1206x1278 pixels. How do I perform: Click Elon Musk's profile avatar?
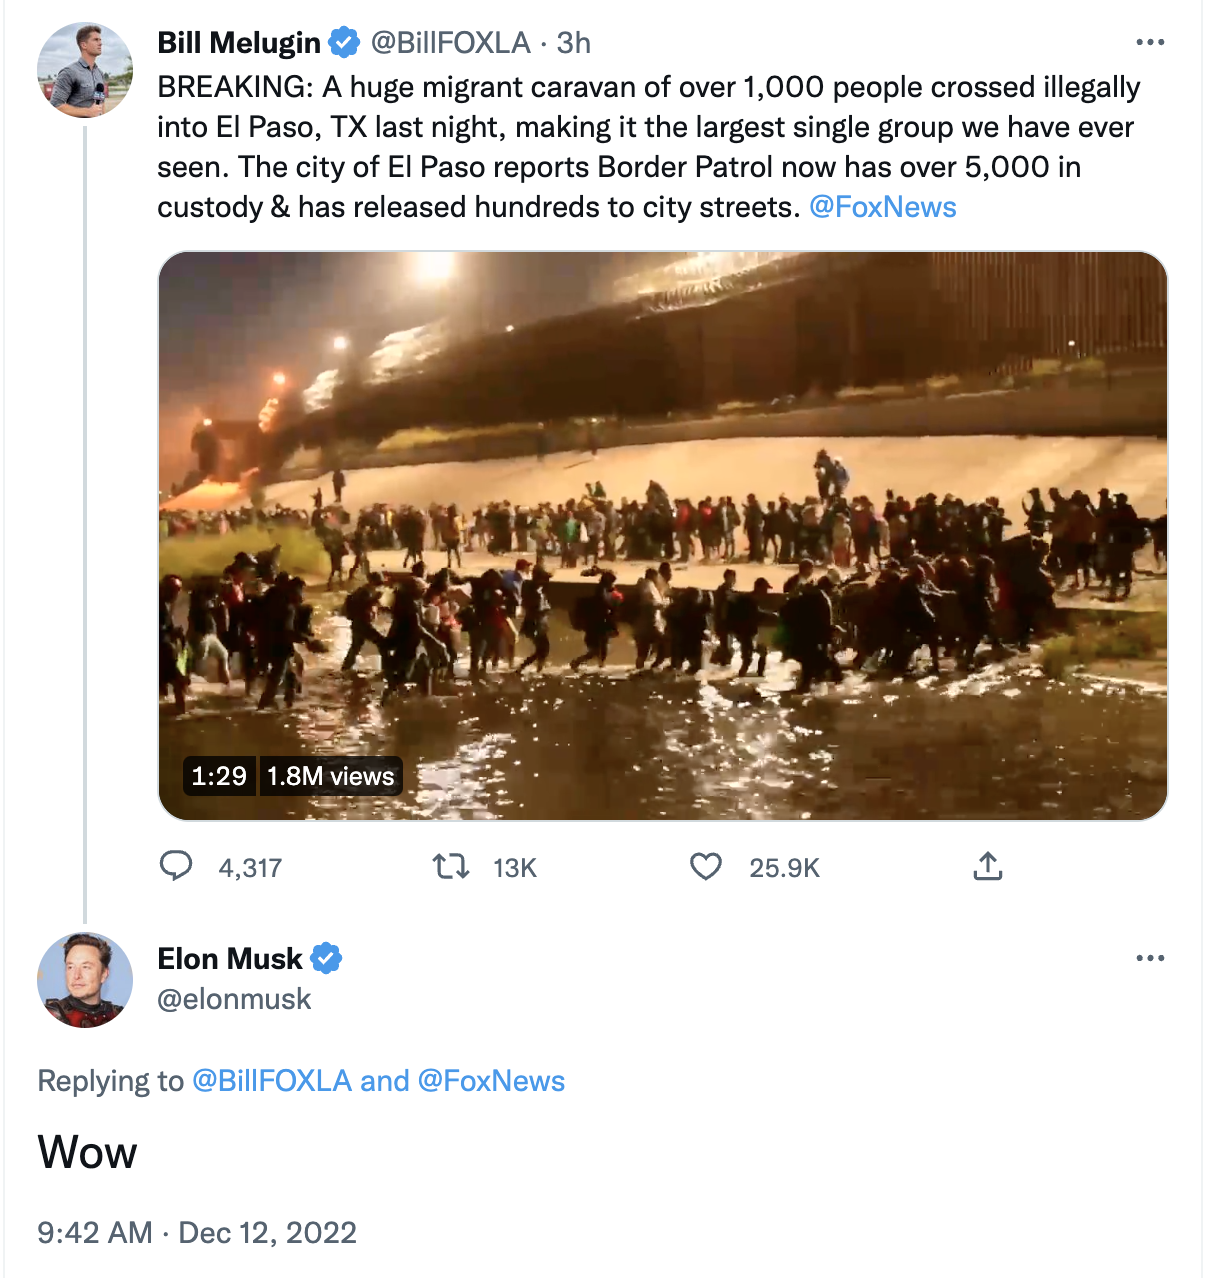point(85,980)
